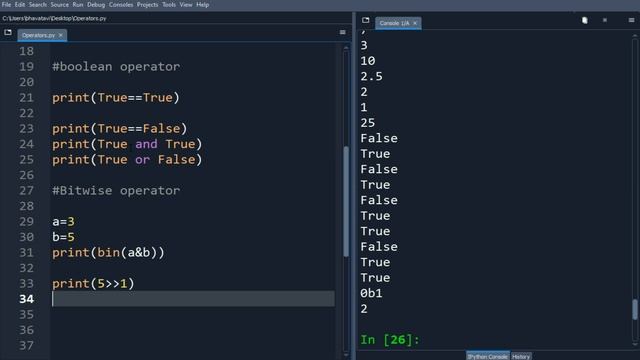Screen dimensions: 640x360
Task: Click line number 19 in gutter
Action: click(x=27, y=67)
